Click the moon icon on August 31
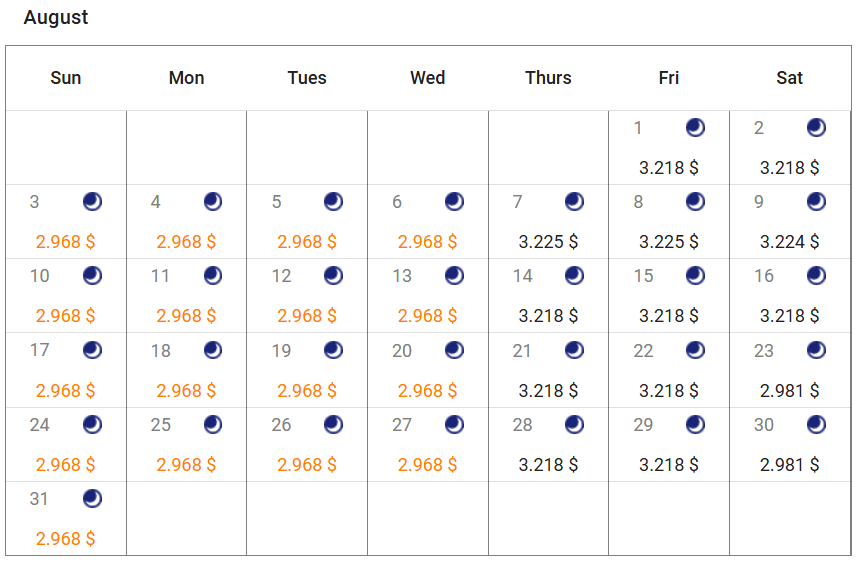 [x=92, y=498]
